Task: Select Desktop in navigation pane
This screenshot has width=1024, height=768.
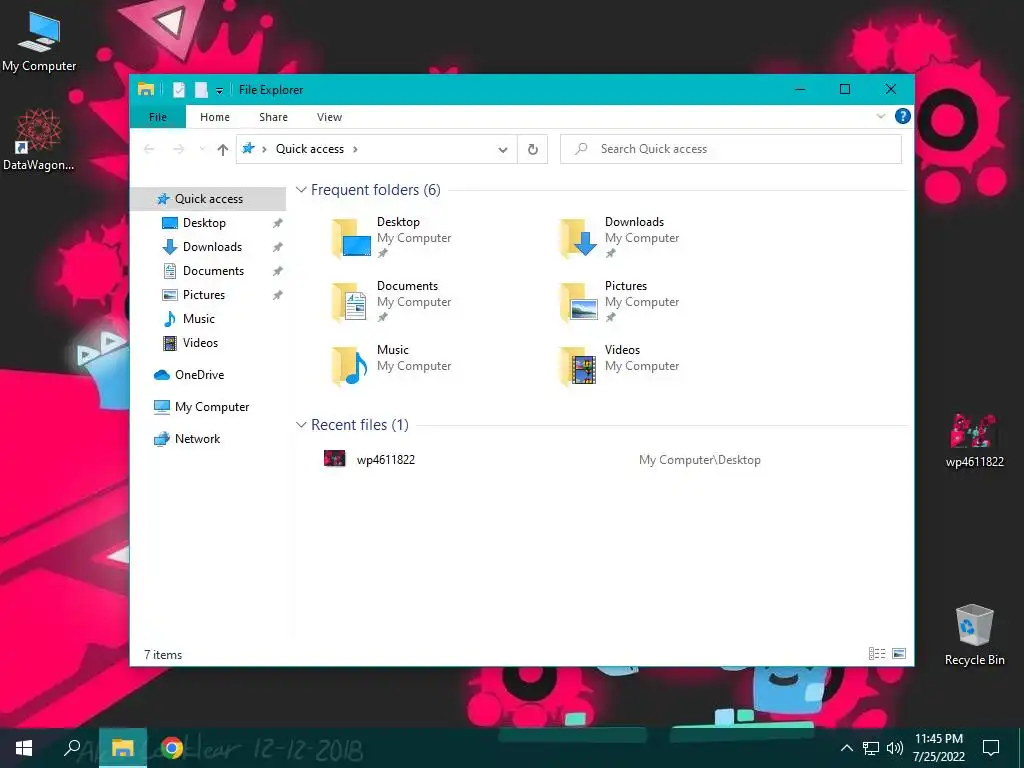Action: [204, 223]
